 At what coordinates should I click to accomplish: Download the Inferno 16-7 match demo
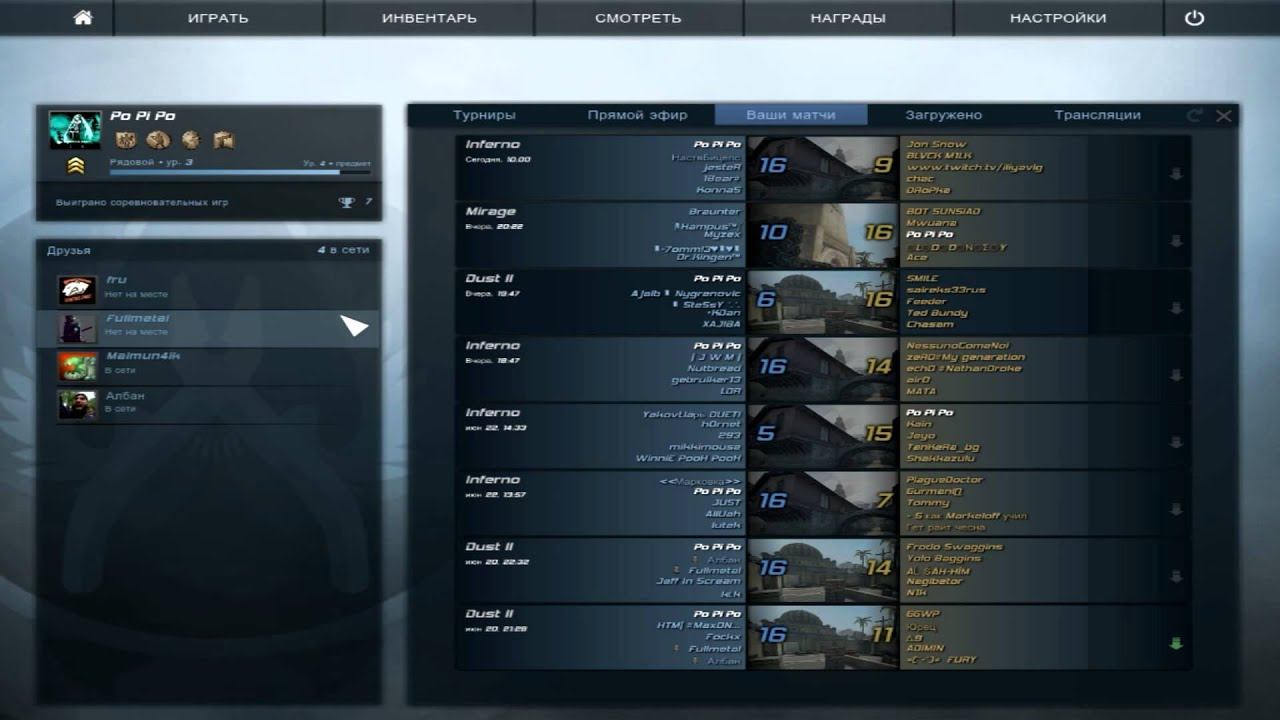tap(1176, 509)
